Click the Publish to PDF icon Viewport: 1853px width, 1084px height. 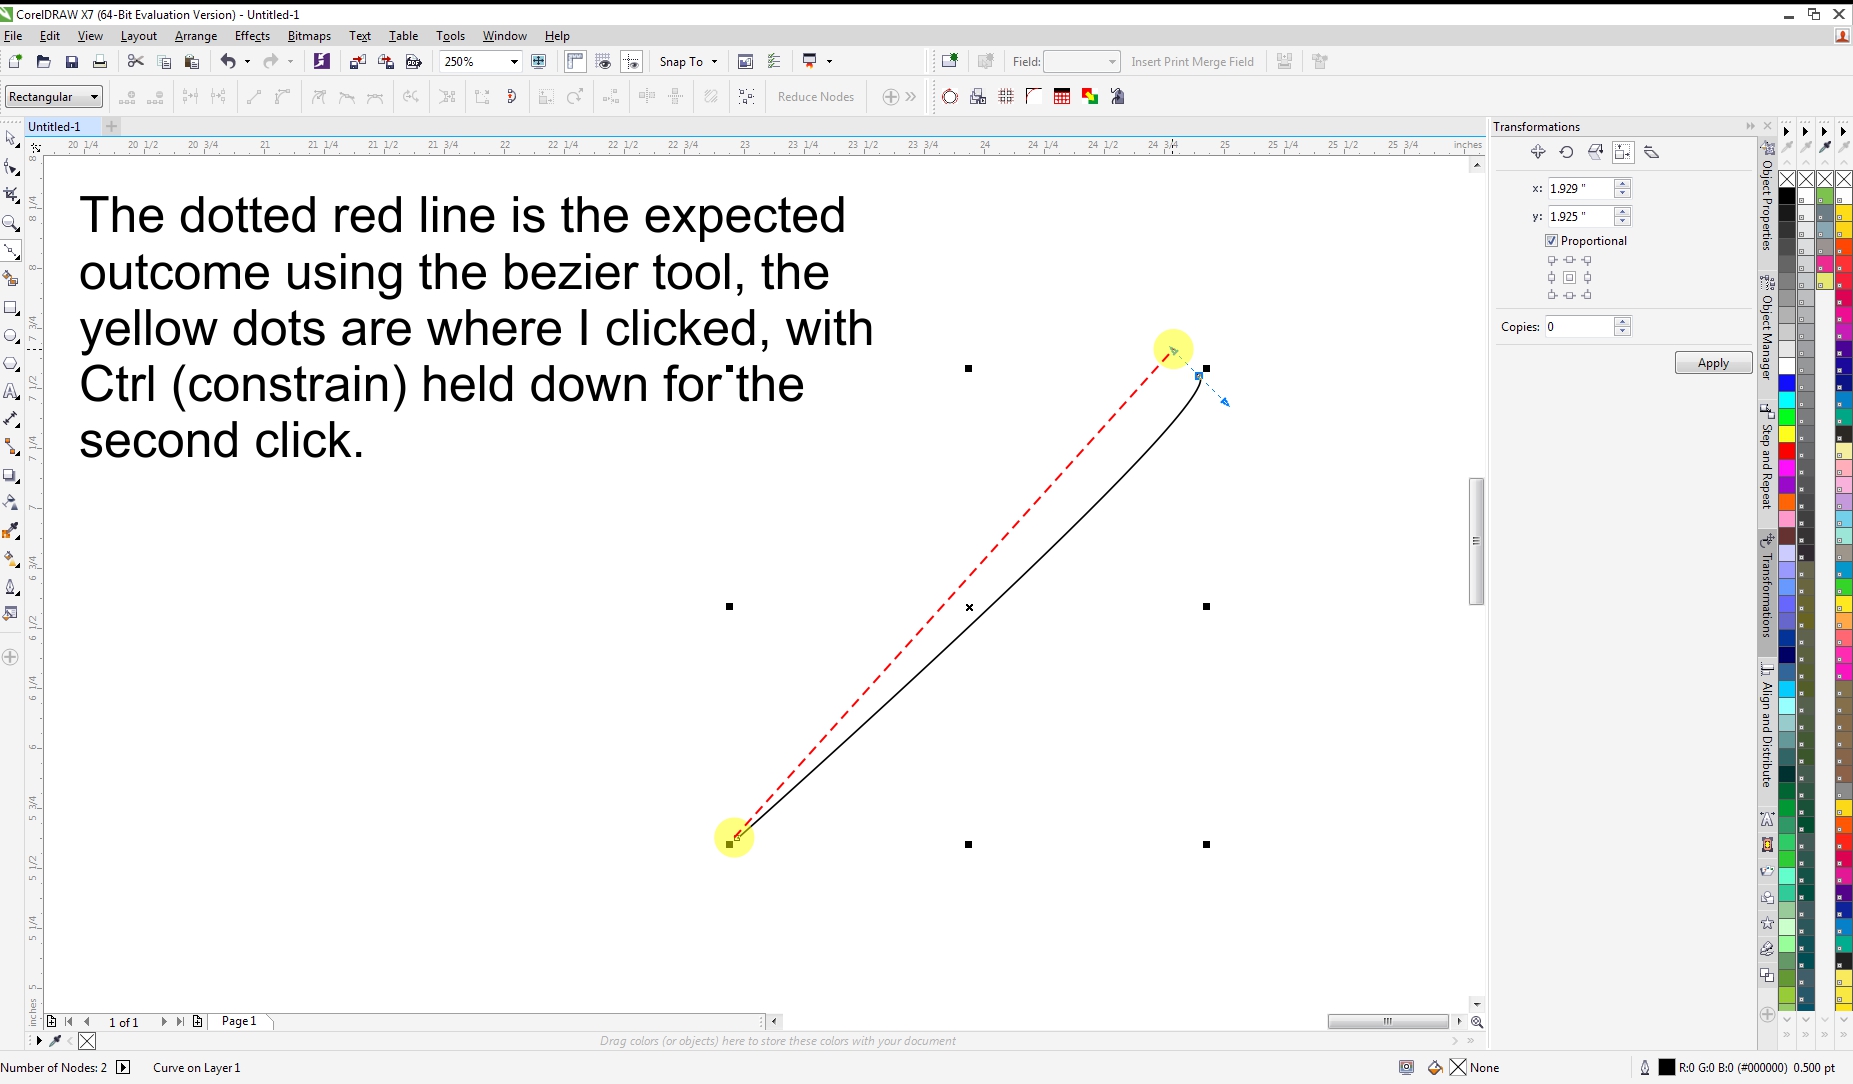tap(414, 62)
